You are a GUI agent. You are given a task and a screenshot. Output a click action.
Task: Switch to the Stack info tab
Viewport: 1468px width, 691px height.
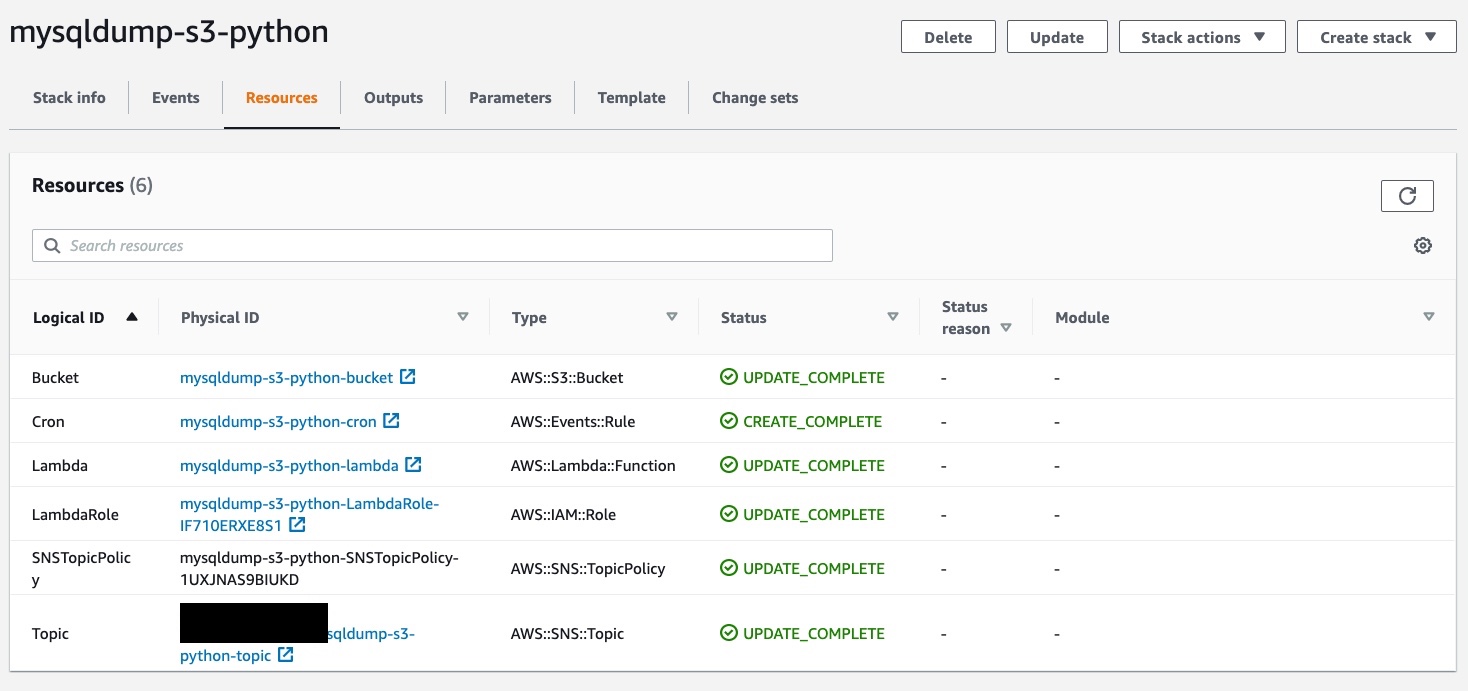69,97
